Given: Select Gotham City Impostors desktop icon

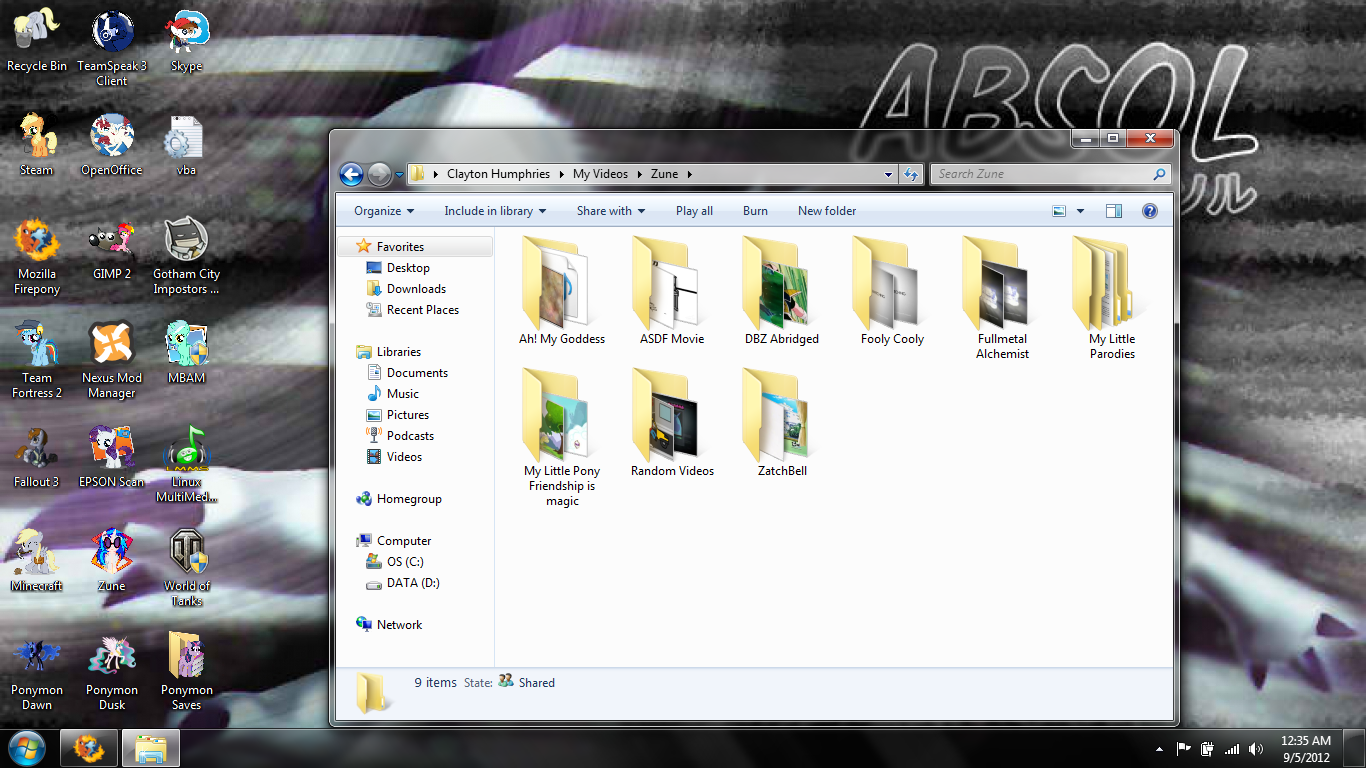Looking at the screenshot, I should pos(187,256).
